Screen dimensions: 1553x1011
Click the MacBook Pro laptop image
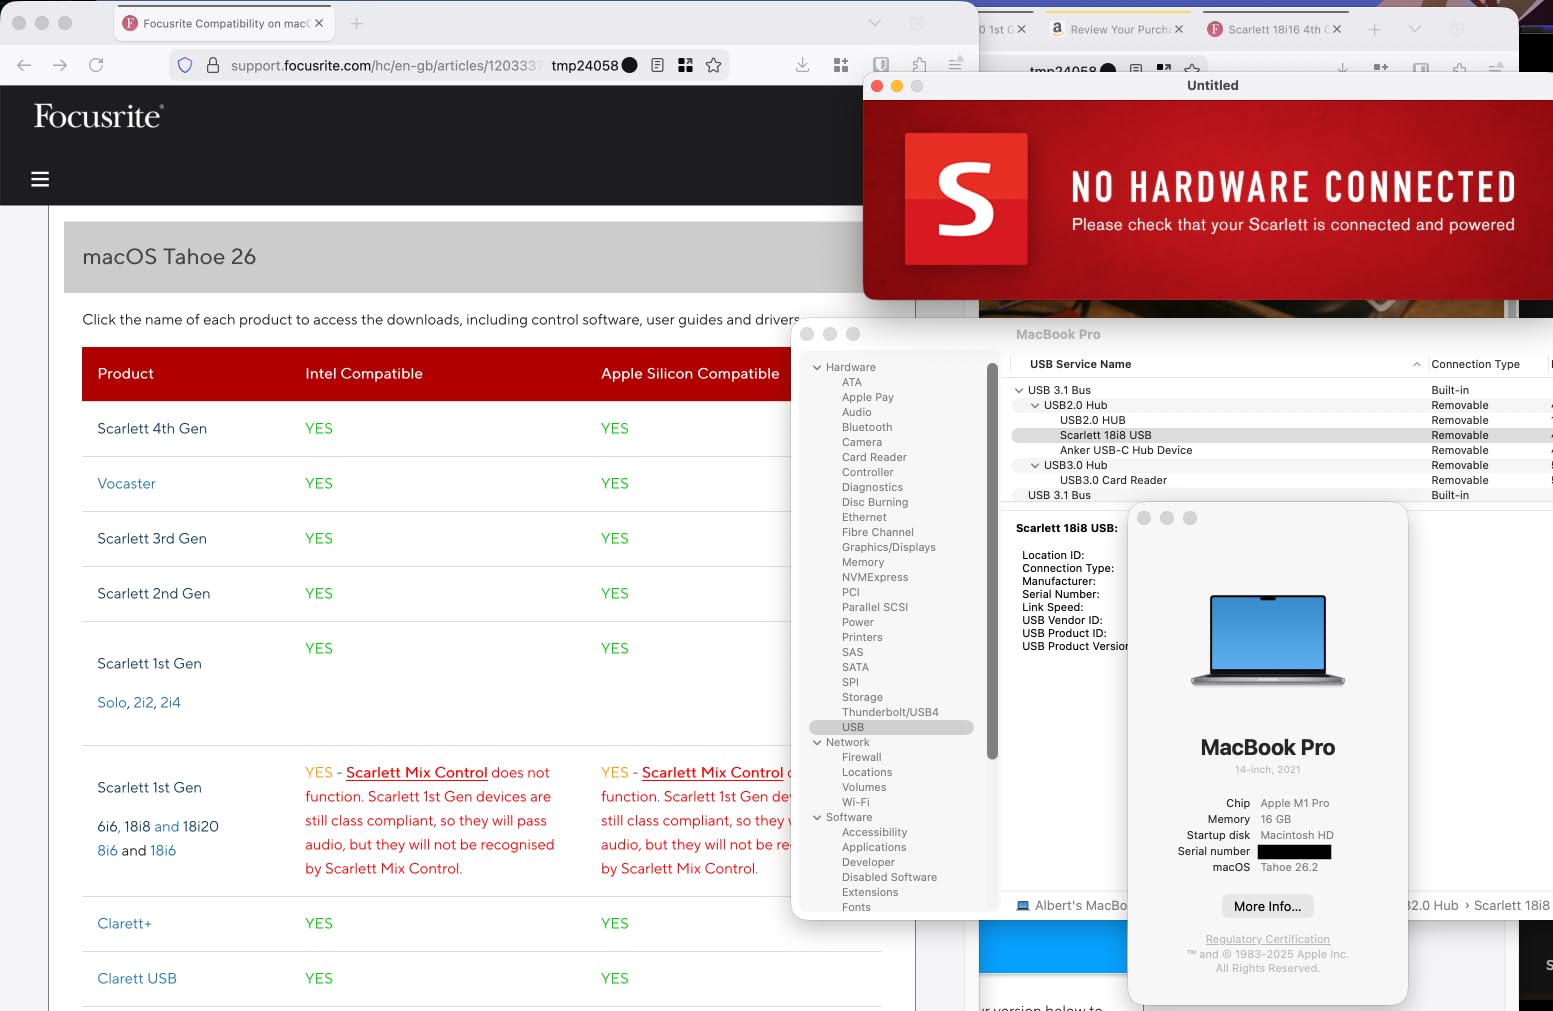tap(1268, 640)
